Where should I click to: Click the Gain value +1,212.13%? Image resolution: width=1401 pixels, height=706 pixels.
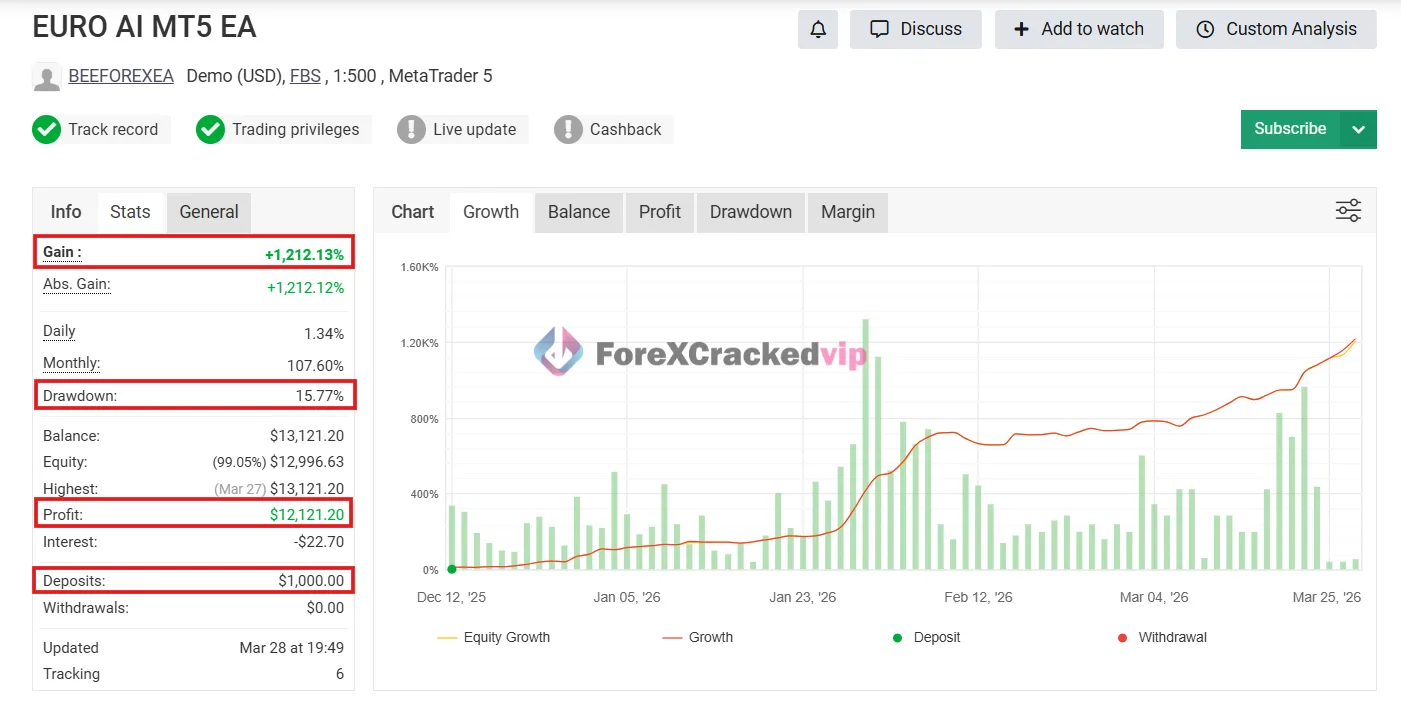point(304,255)
